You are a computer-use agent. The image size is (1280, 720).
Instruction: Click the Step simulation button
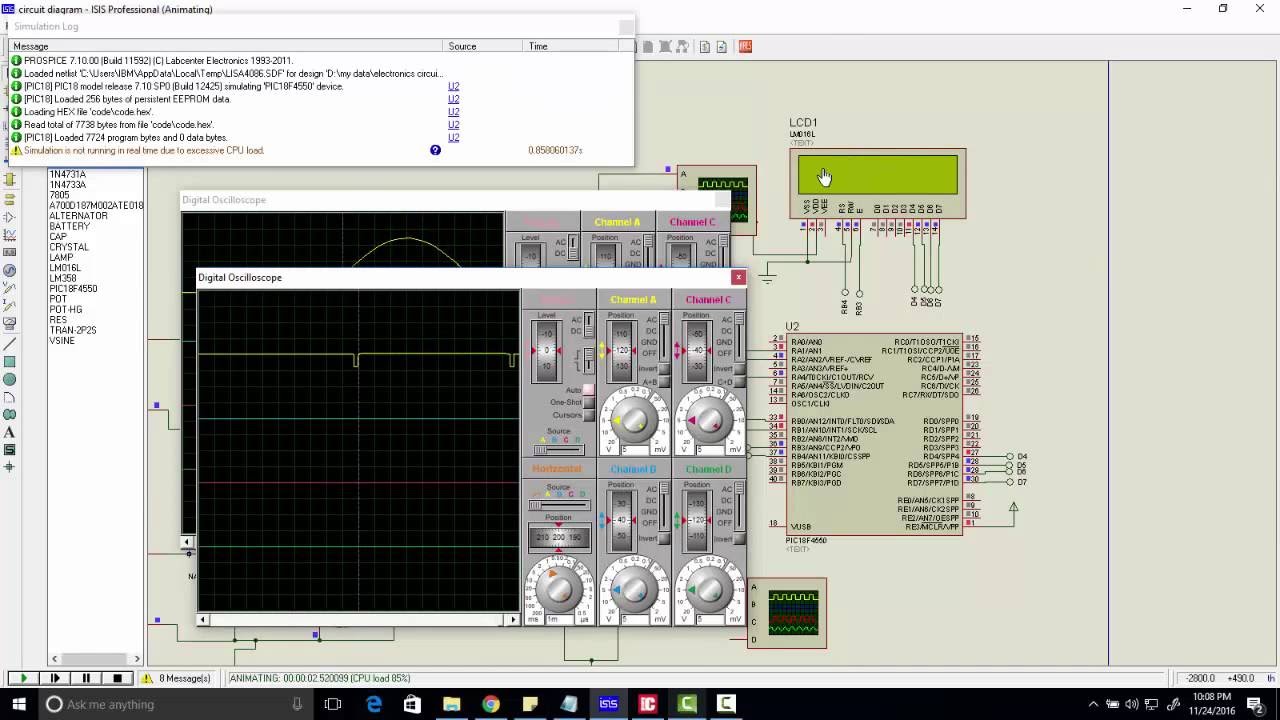pos(55,678)
